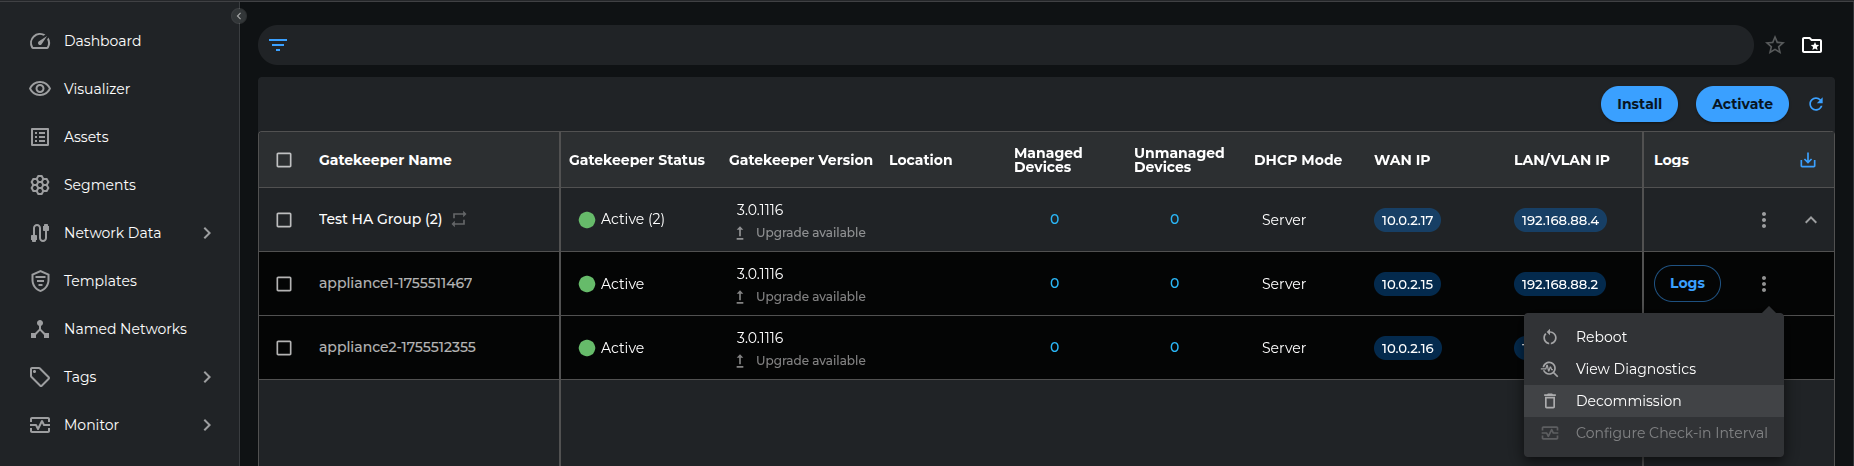Collapse the sidebar with arrow icon
The height and width of the screenshot is (466, 1854).
click(238, 16)
